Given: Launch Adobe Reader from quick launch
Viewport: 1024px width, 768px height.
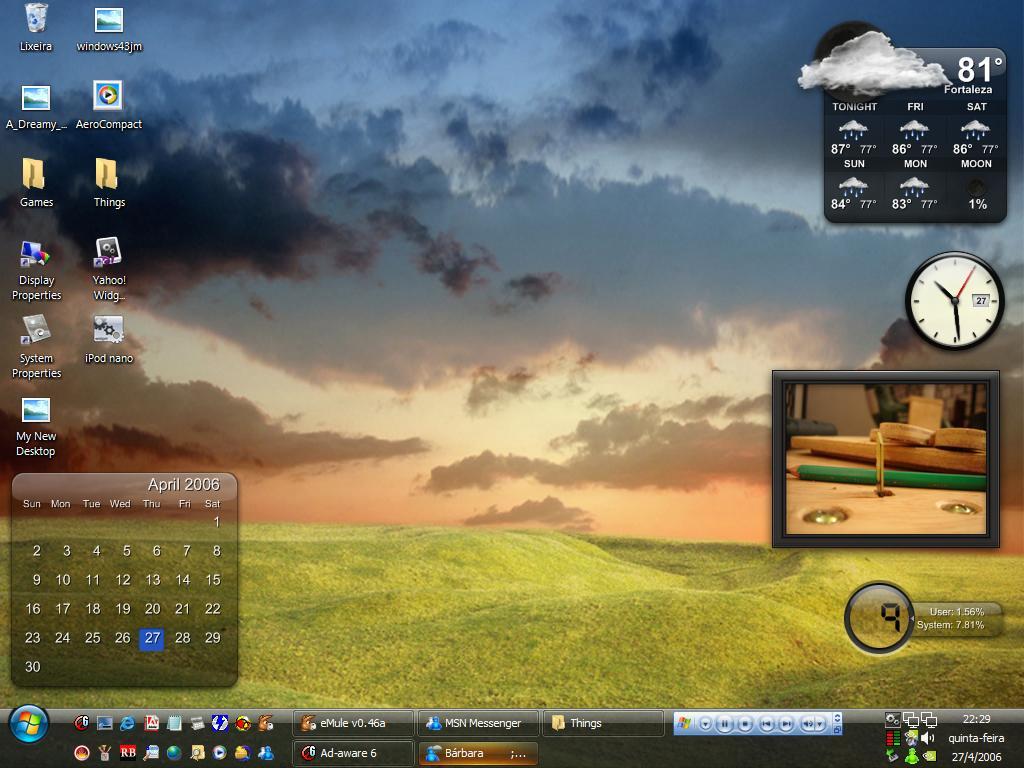Looking at the screenshot, I should (152, 723).
